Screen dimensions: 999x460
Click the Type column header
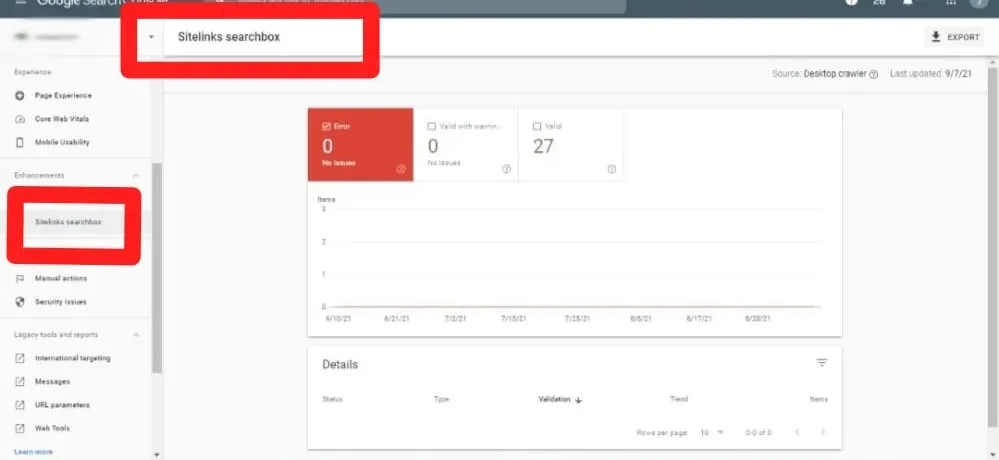(442, 399)
